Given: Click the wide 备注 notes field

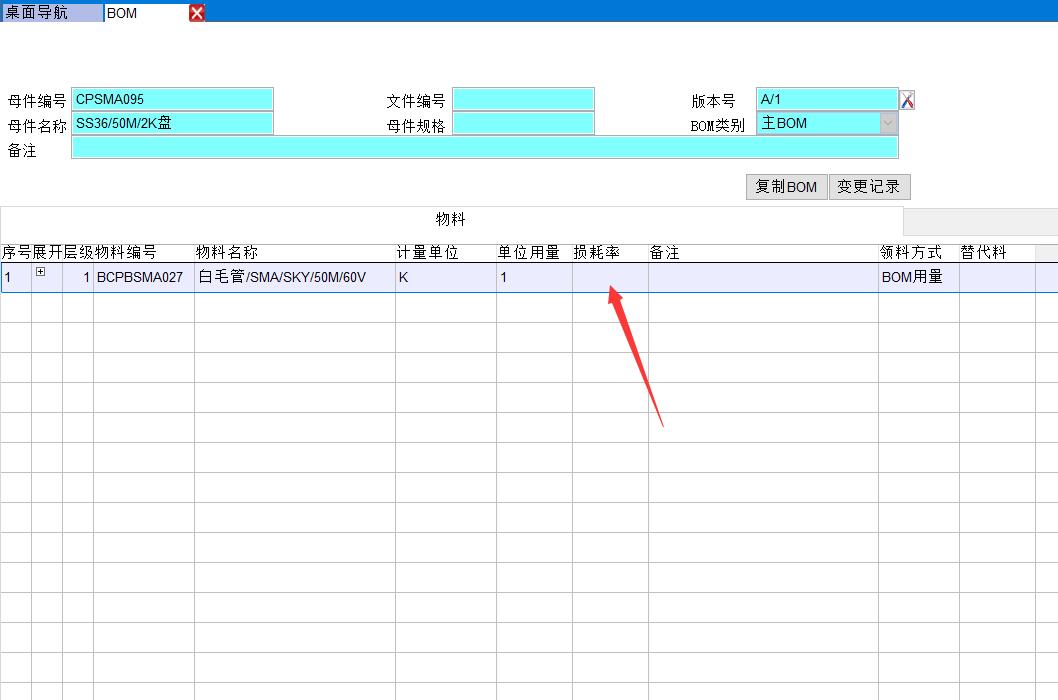Looking at the screenshot, I should [x=484, y=148].
